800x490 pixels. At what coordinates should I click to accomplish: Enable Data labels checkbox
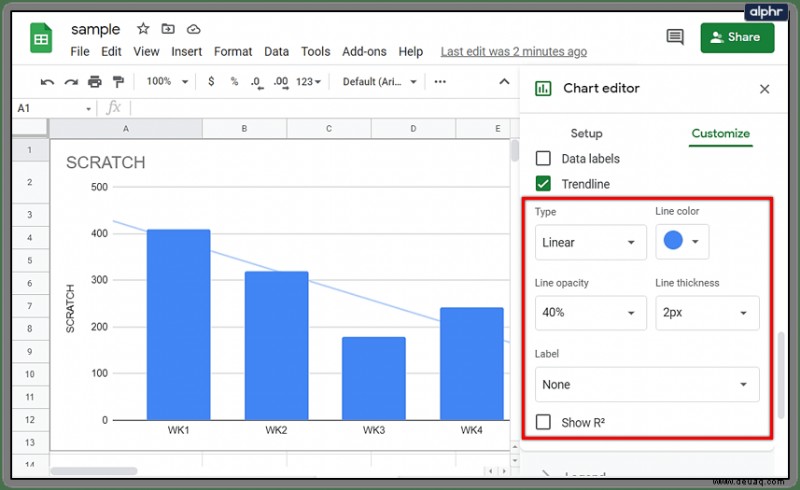pyautogui.click(x=543, y=158)
